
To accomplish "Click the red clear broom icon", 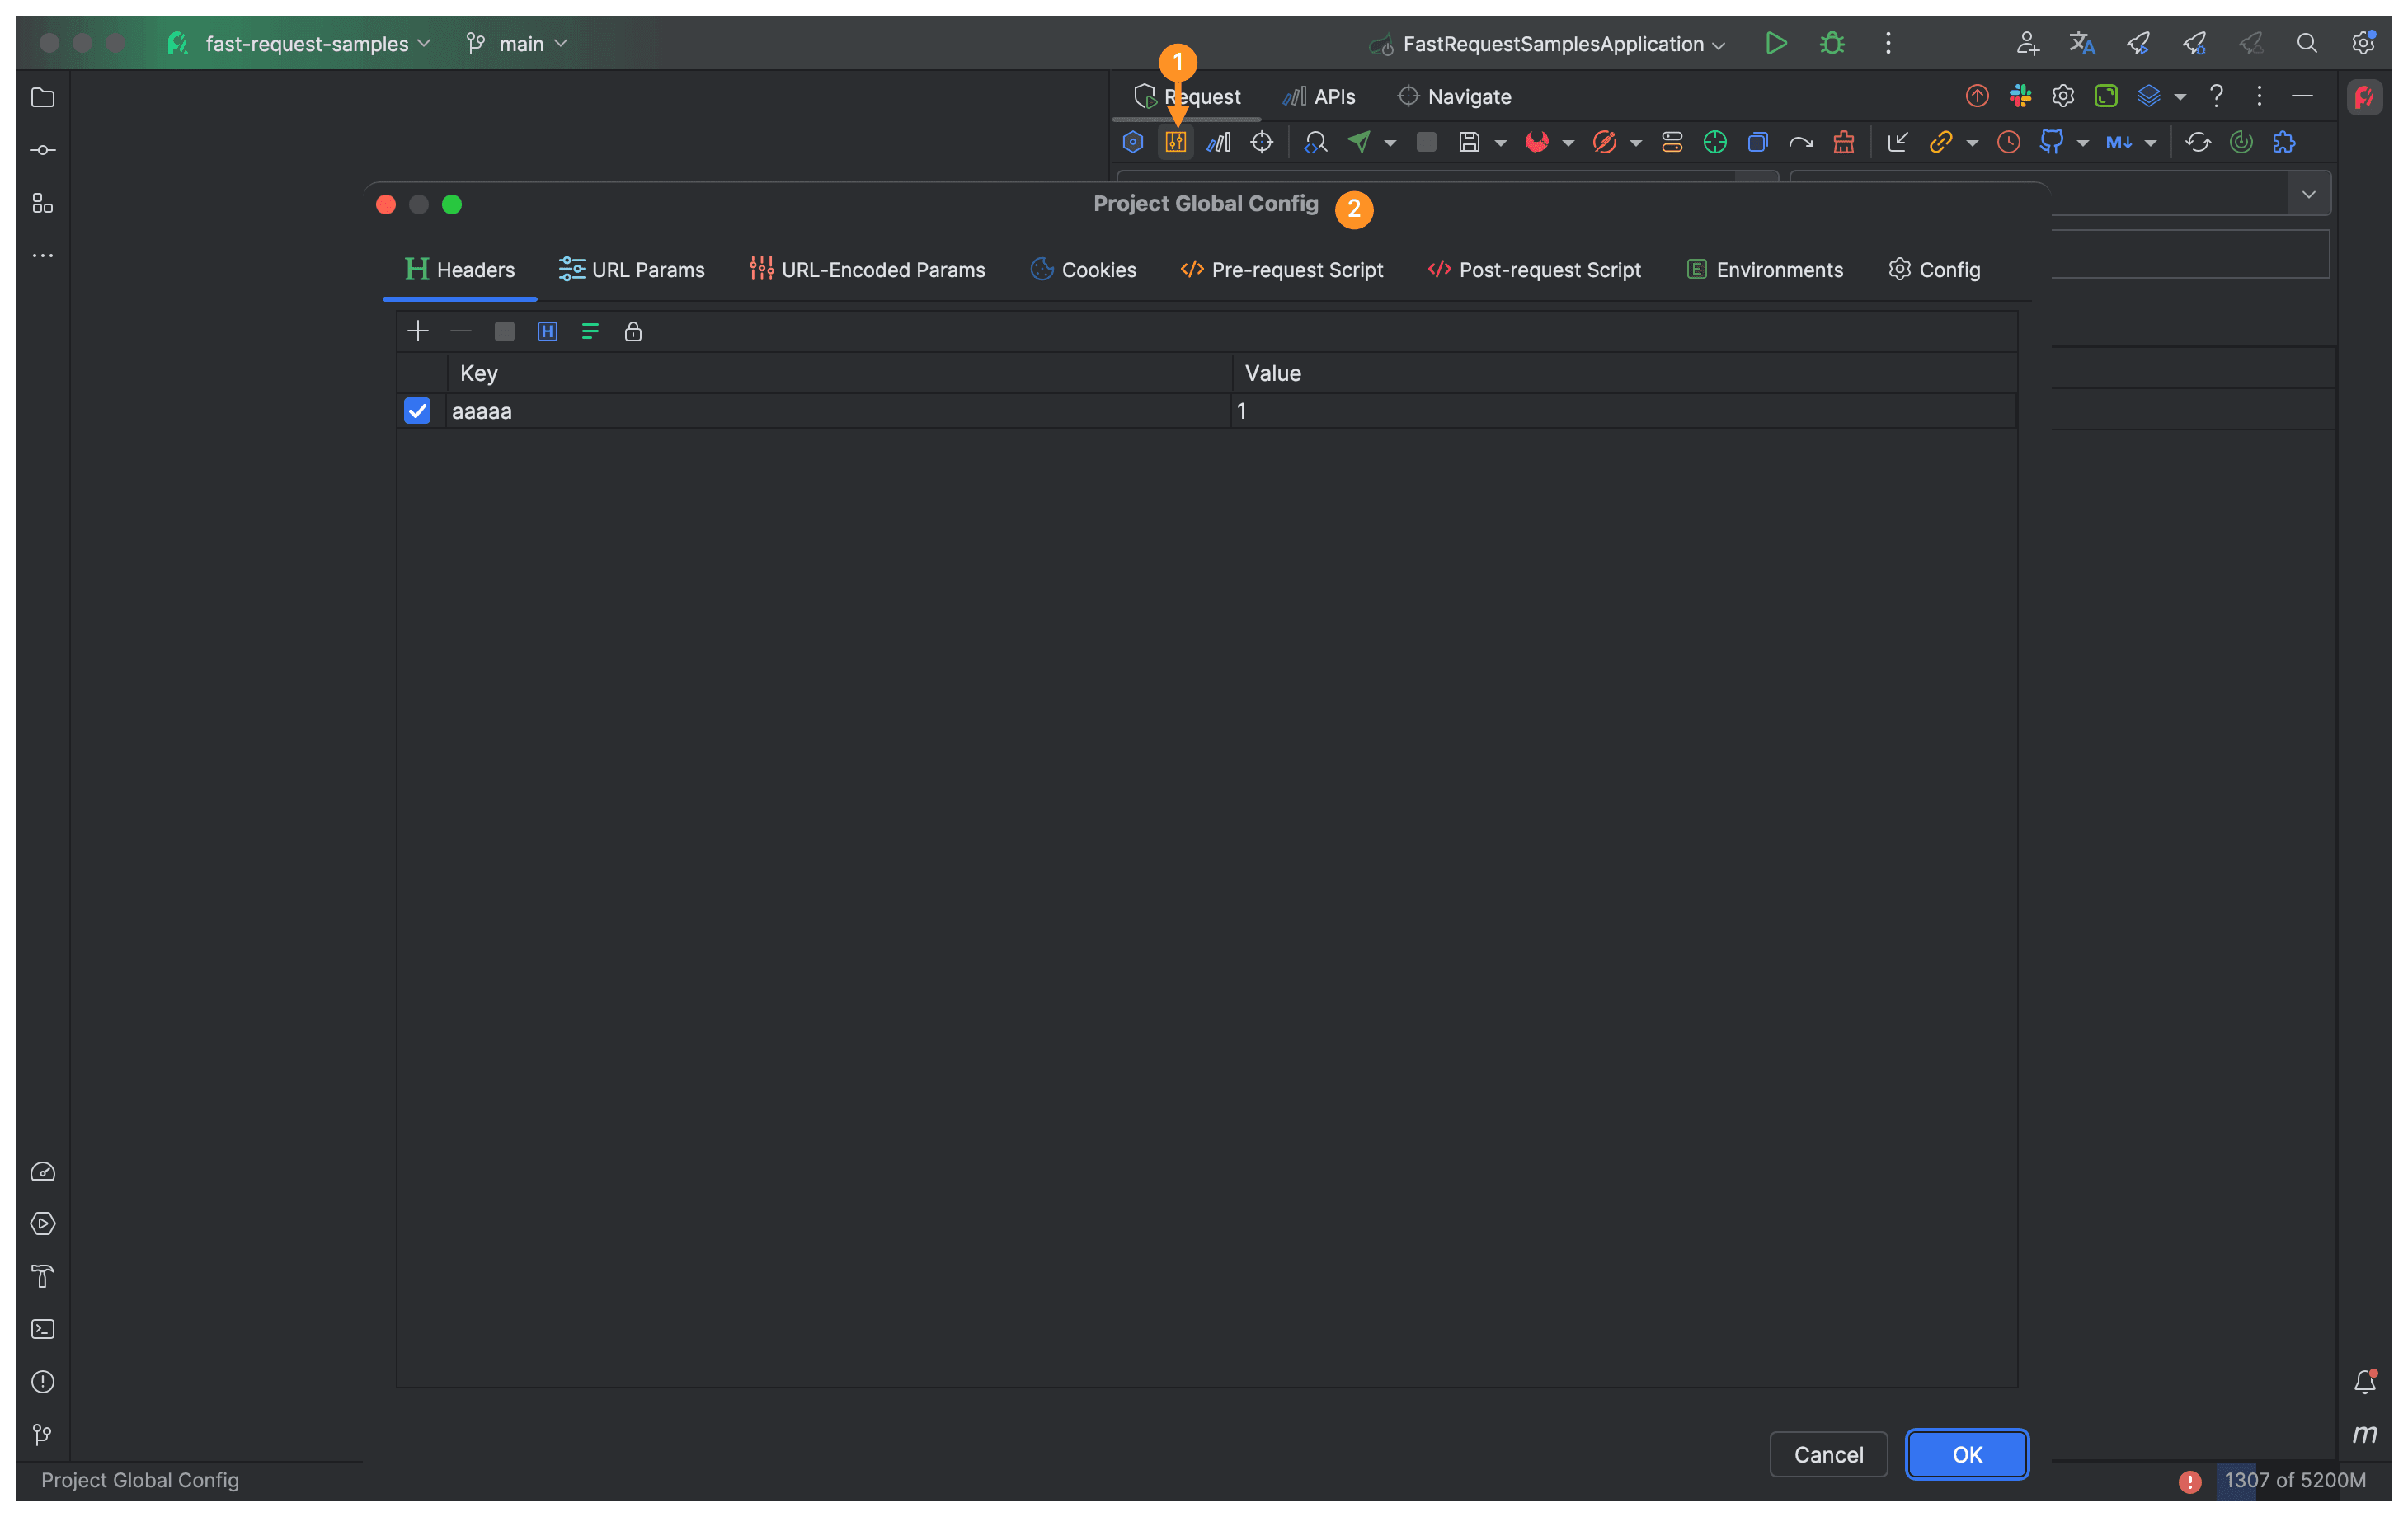I will pyautogui.click(x=1844, y=142).
